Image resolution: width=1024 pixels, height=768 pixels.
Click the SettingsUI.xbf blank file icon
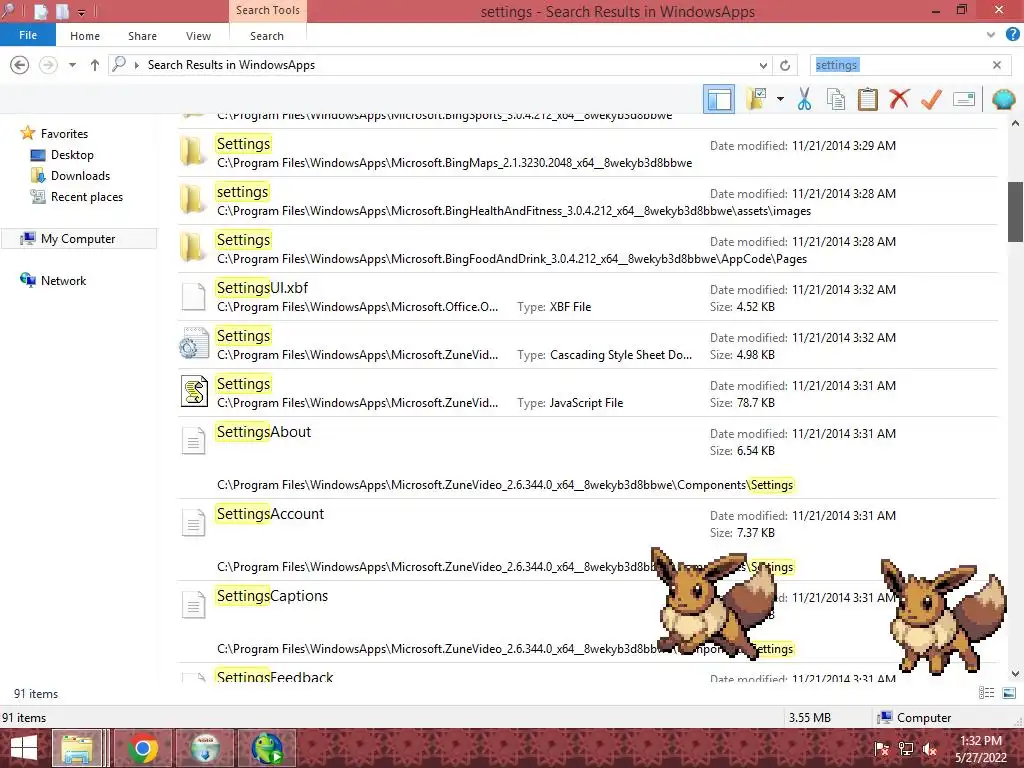tap(193, 296)
